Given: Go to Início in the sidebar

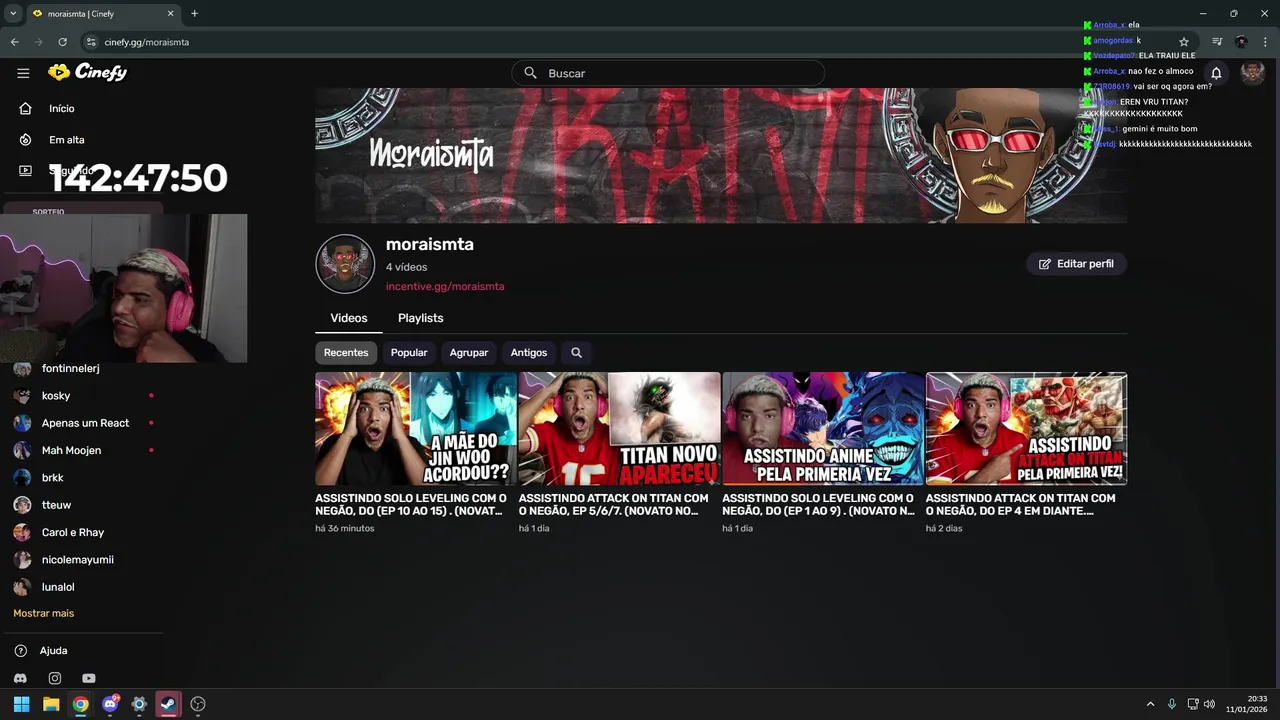Looking at the screenshot, I should click(61, 108).
